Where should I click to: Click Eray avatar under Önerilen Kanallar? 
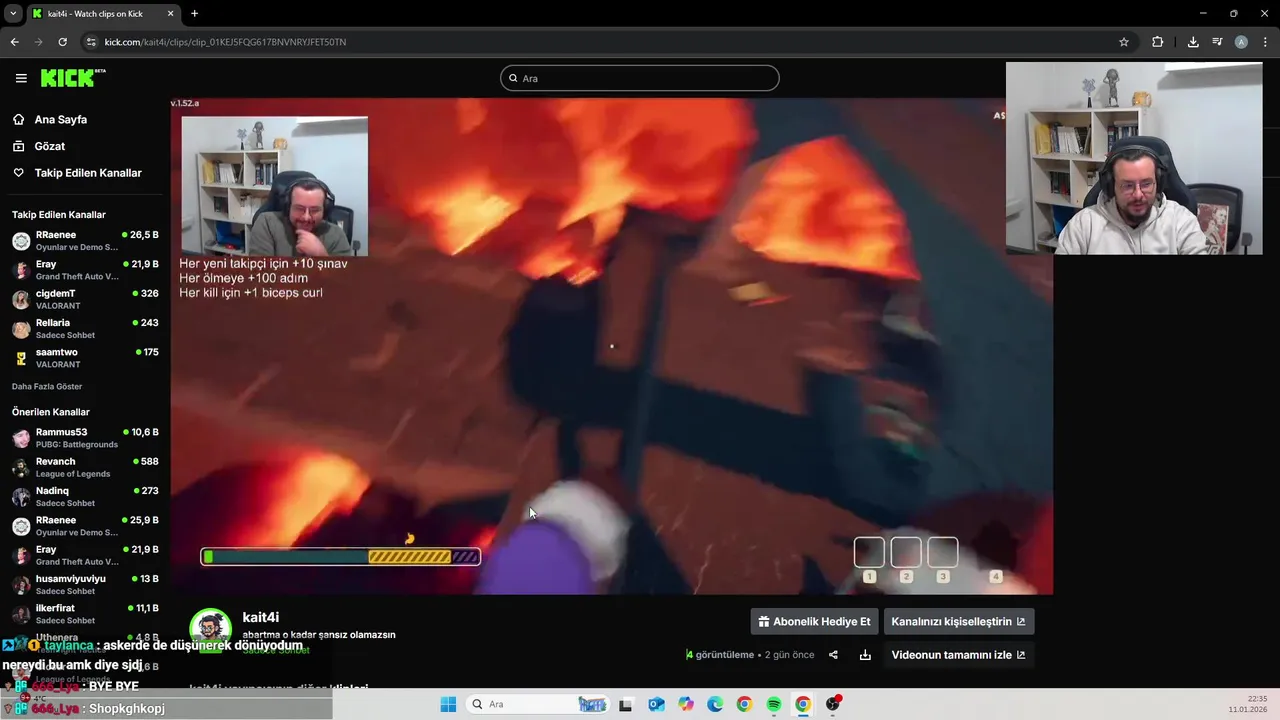coord(21,555)
